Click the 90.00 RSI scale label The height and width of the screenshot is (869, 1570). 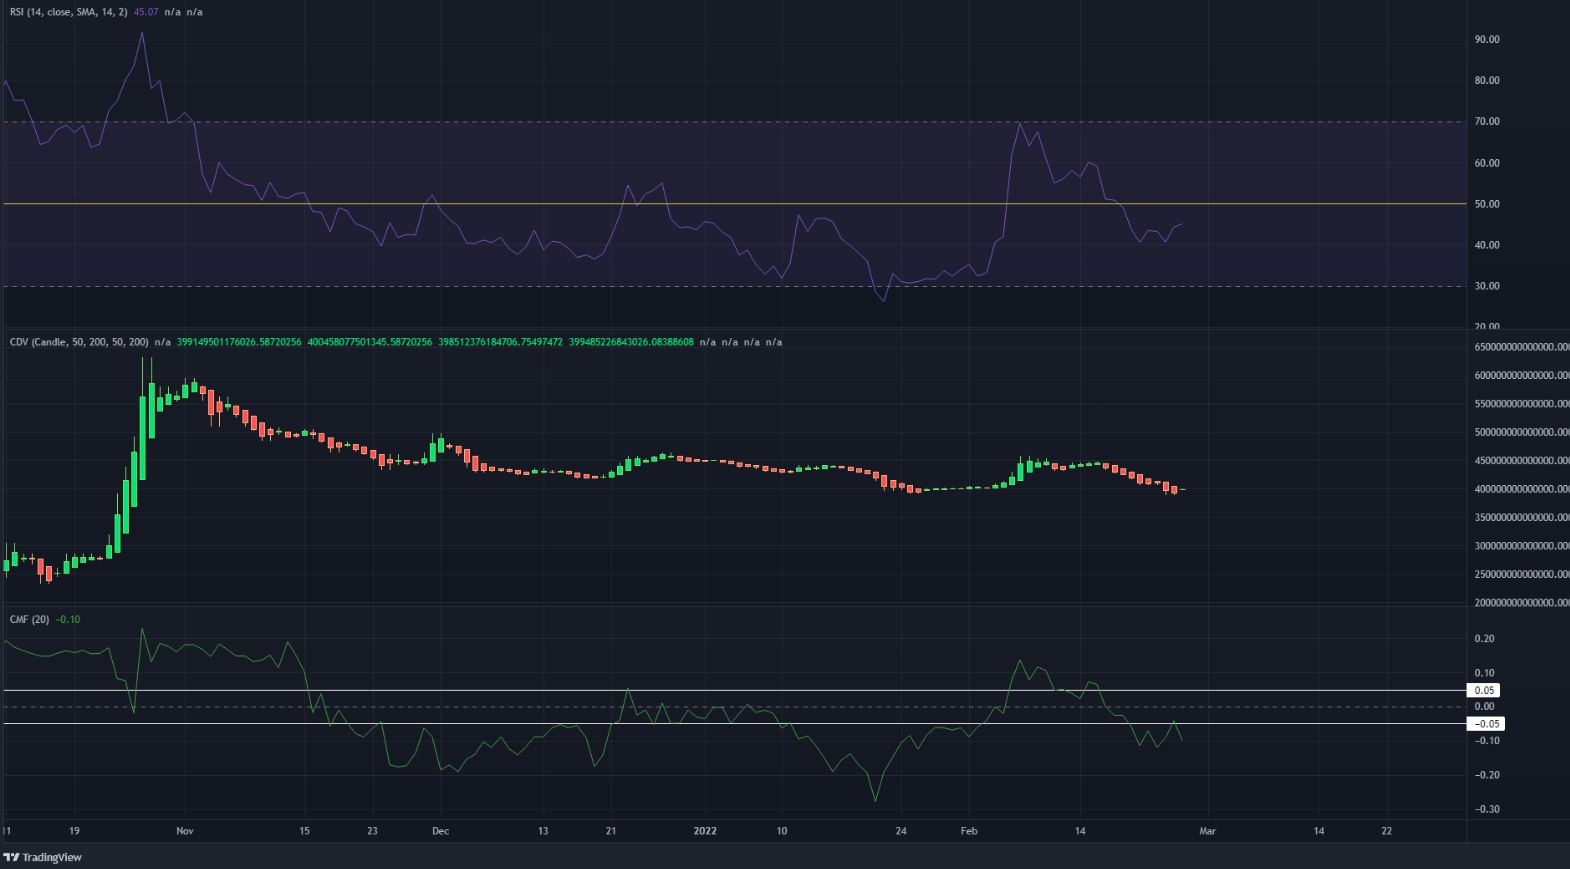click(1487, 40)
